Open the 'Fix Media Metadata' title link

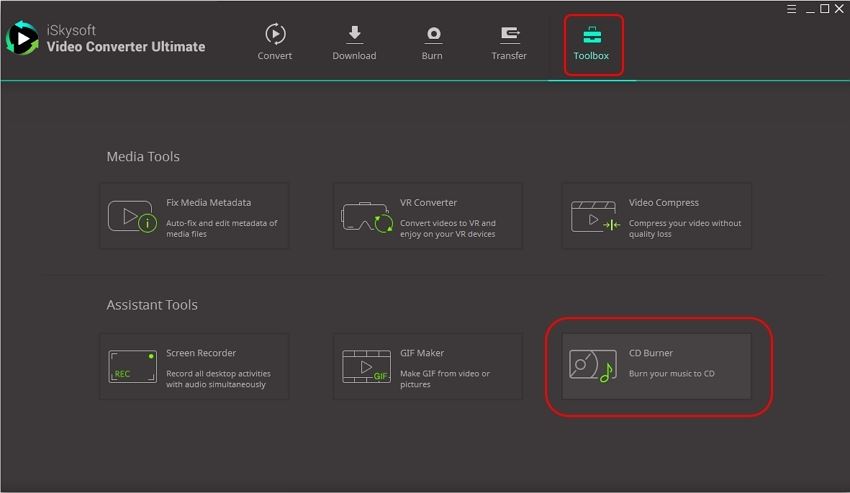coord(208,203)
